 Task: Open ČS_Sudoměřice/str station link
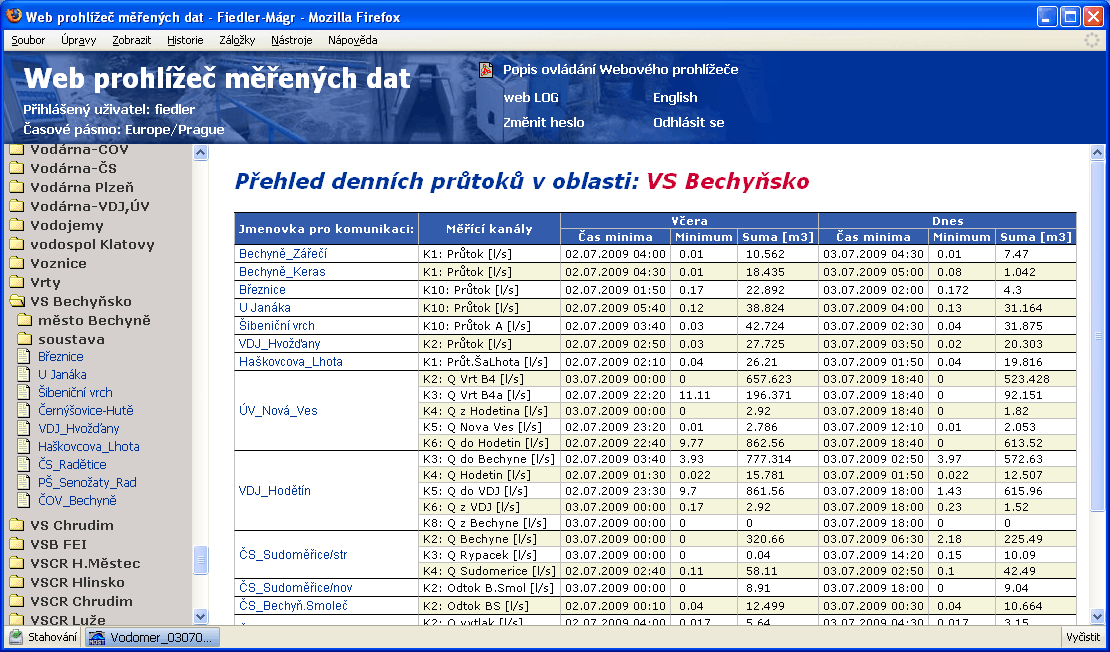293,555
